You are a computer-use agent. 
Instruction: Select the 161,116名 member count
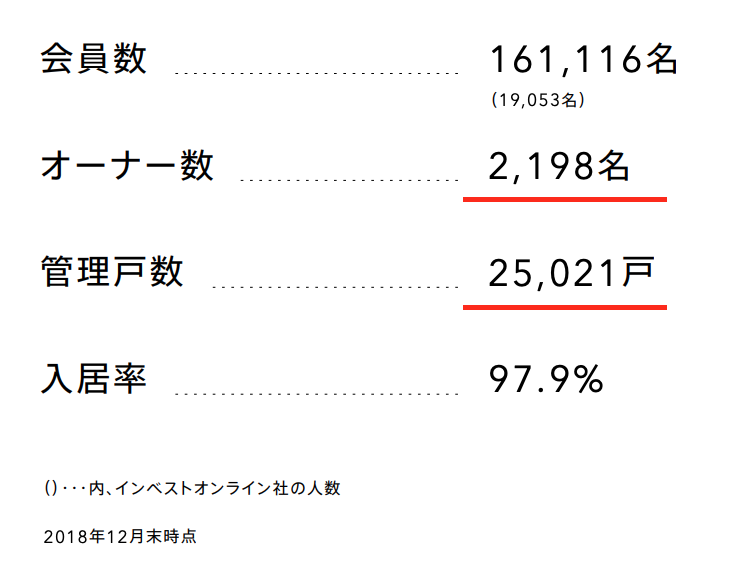[584, 59]
